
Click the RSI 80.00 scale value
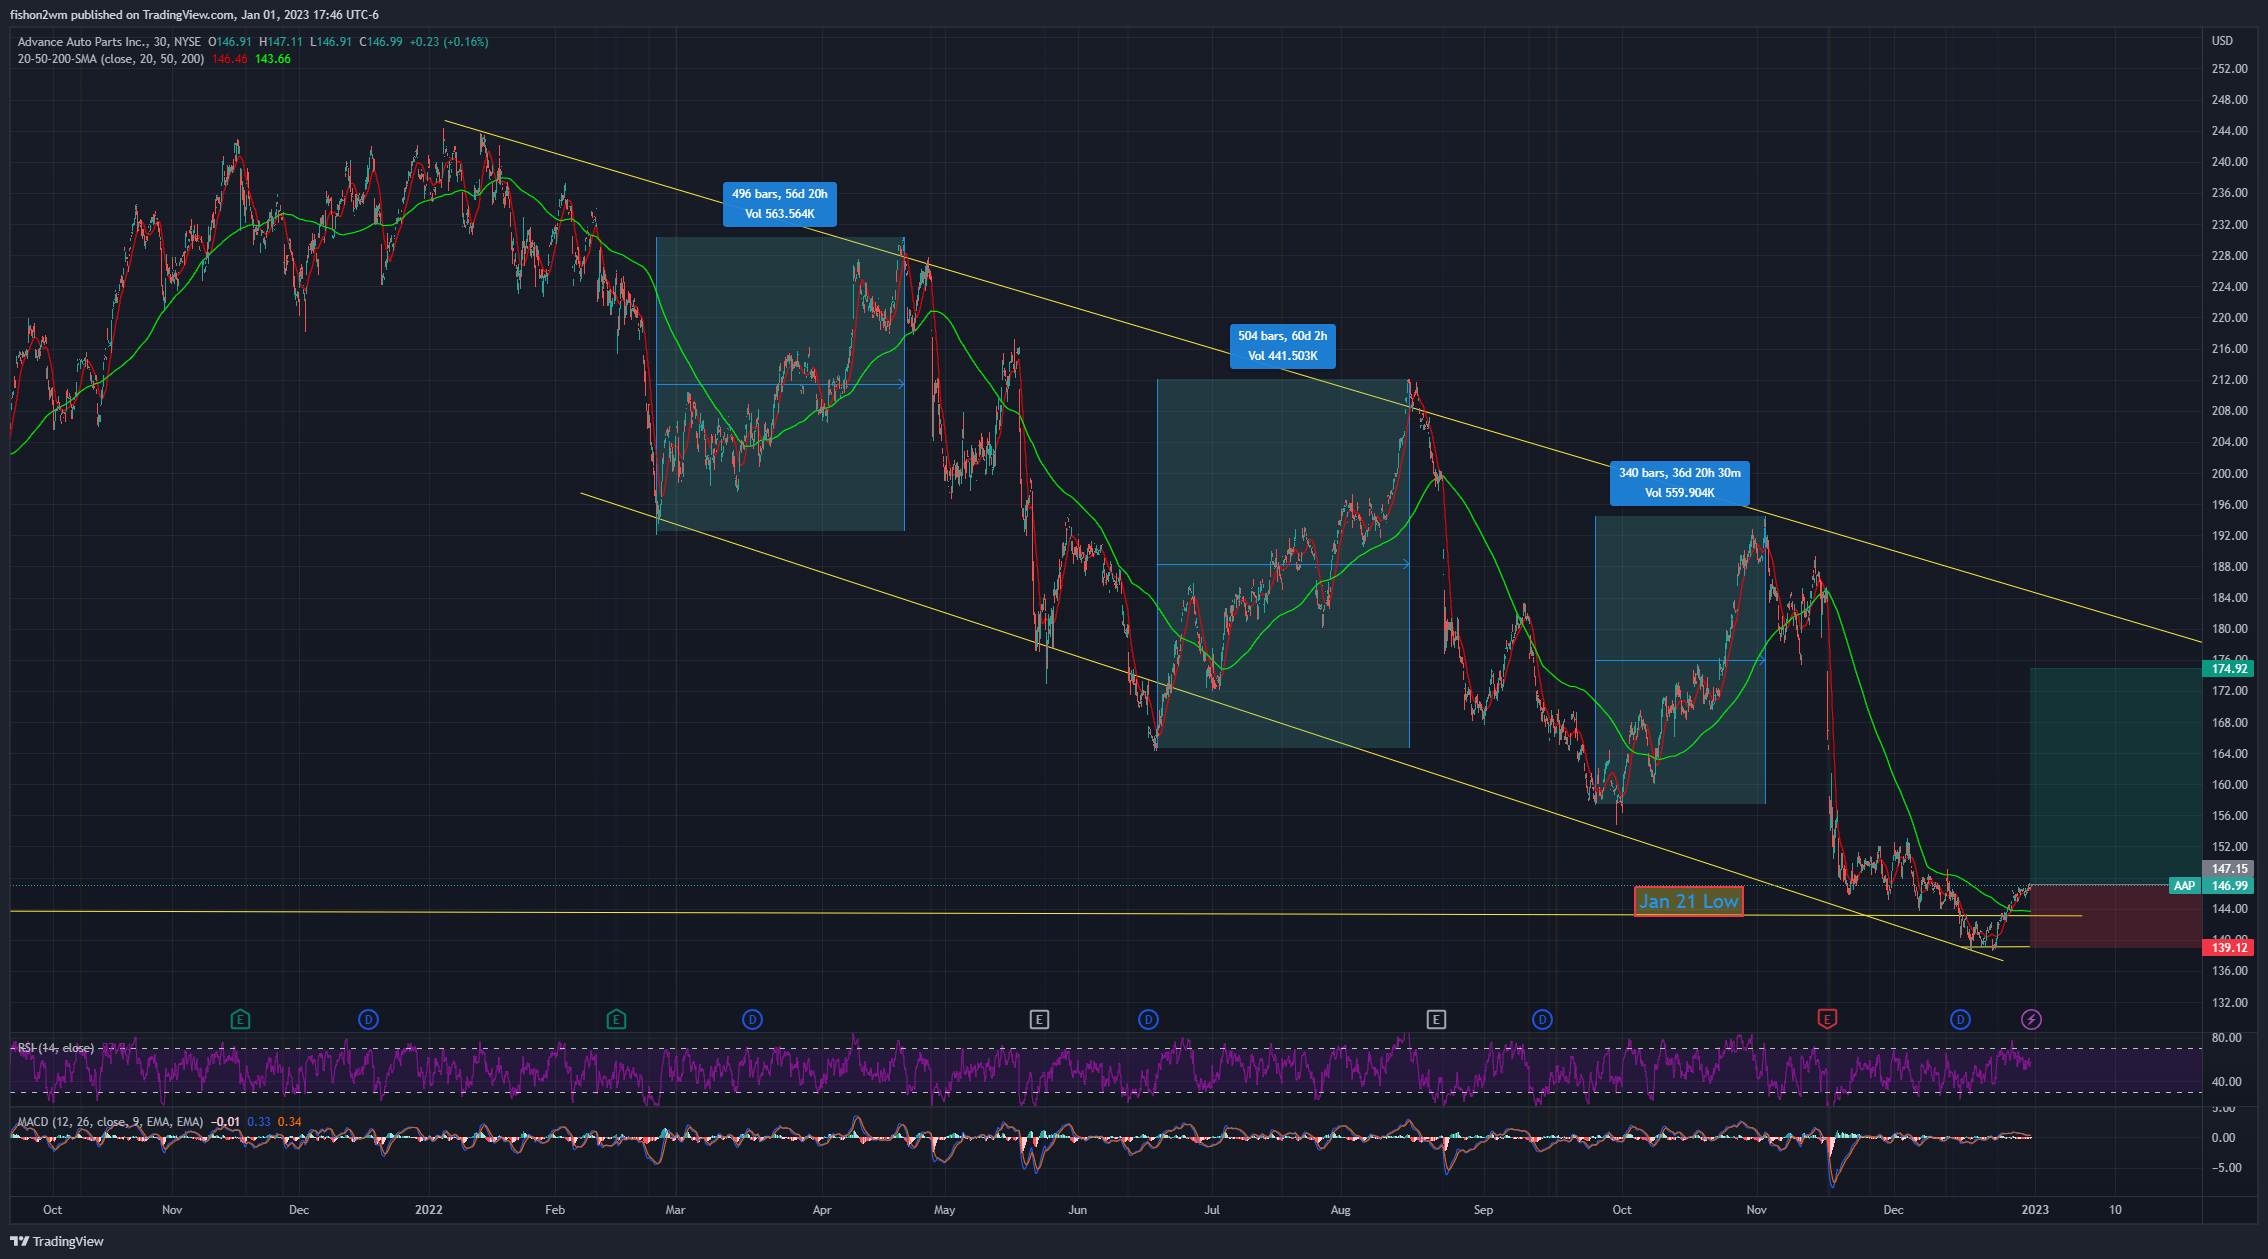[x=2226, y=1038]
